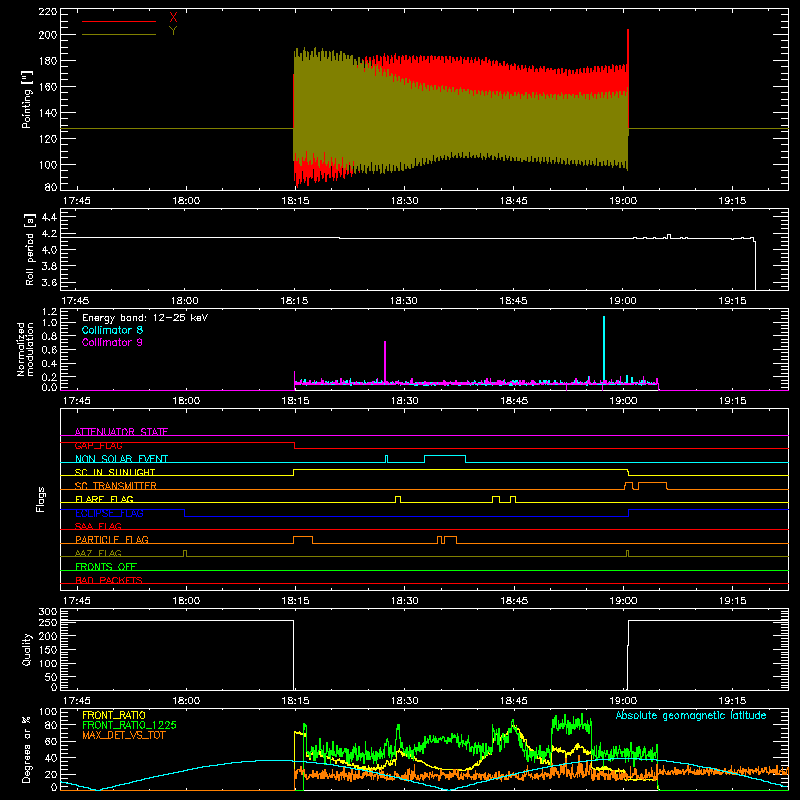The height and width of the screenshot is (800, 800).
Task: Click the 19:00 tick below Roll period plot
Action: pos(622,301)
